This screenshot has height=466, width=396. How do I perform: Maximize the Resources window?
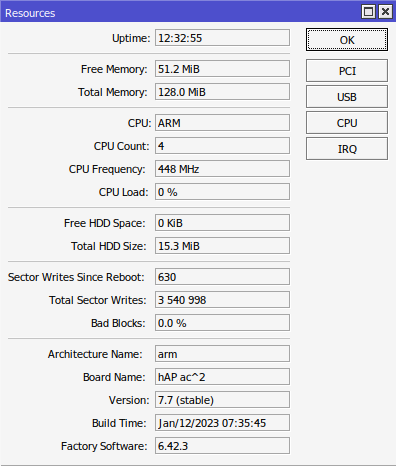point(368,12)
